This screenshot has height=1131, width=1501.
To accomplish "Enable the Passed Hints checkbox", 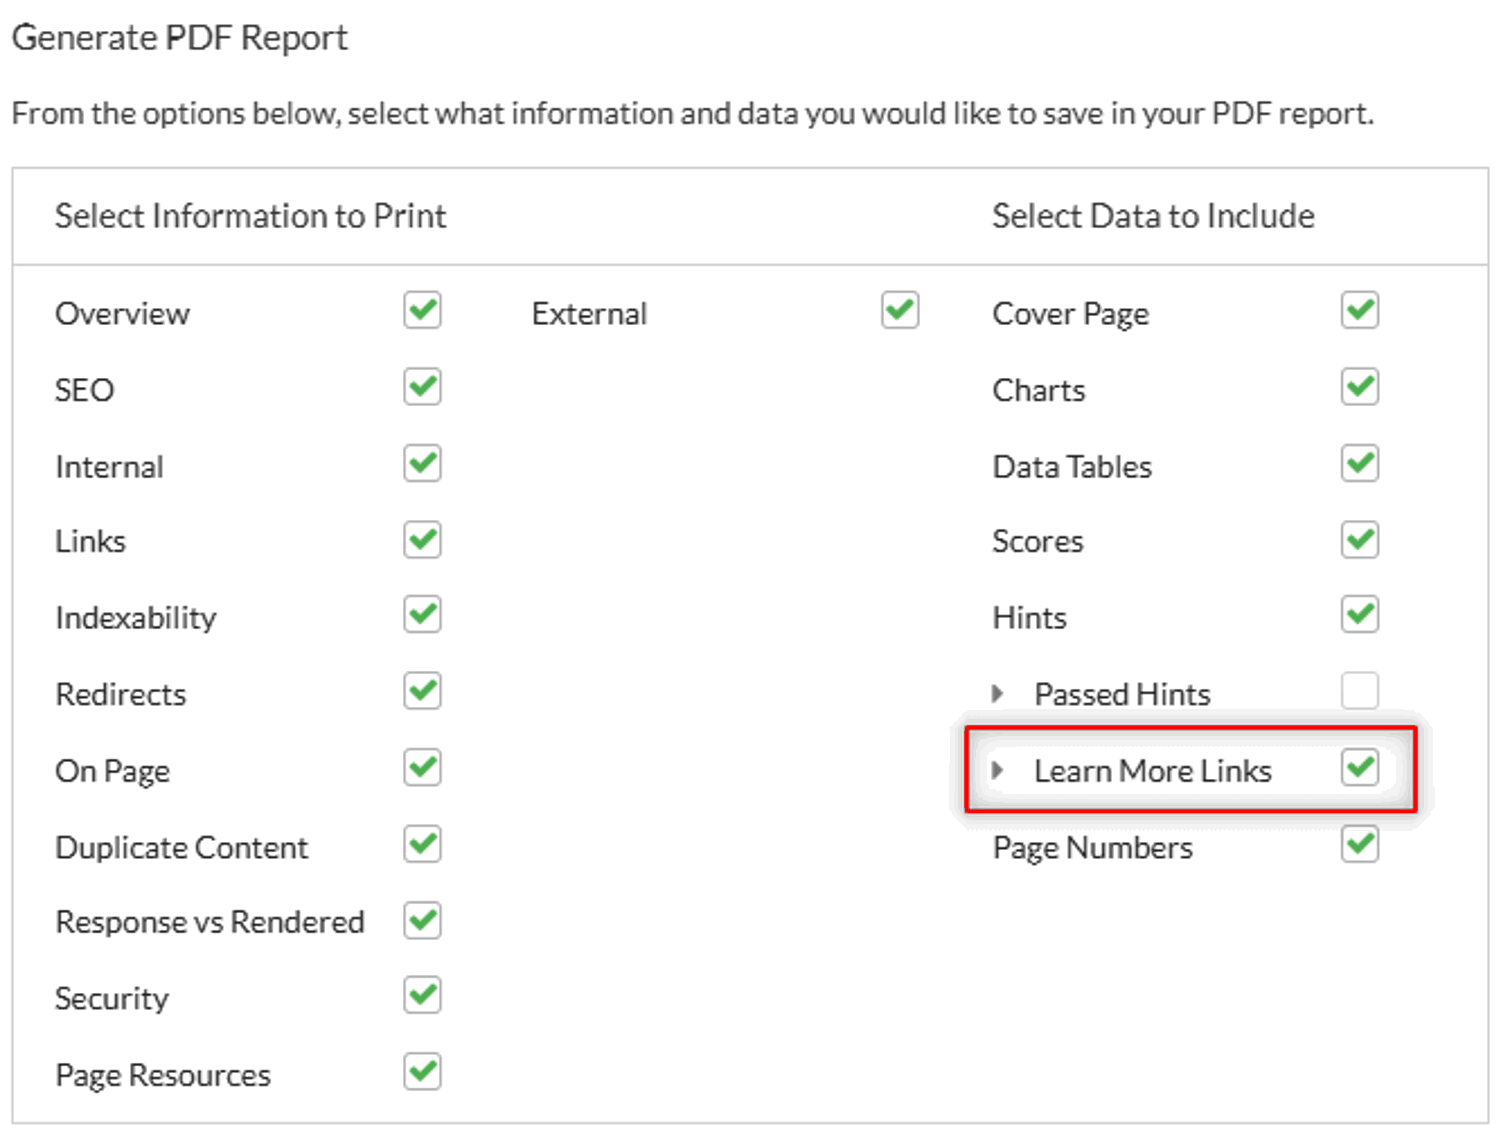I will 1359,691.
